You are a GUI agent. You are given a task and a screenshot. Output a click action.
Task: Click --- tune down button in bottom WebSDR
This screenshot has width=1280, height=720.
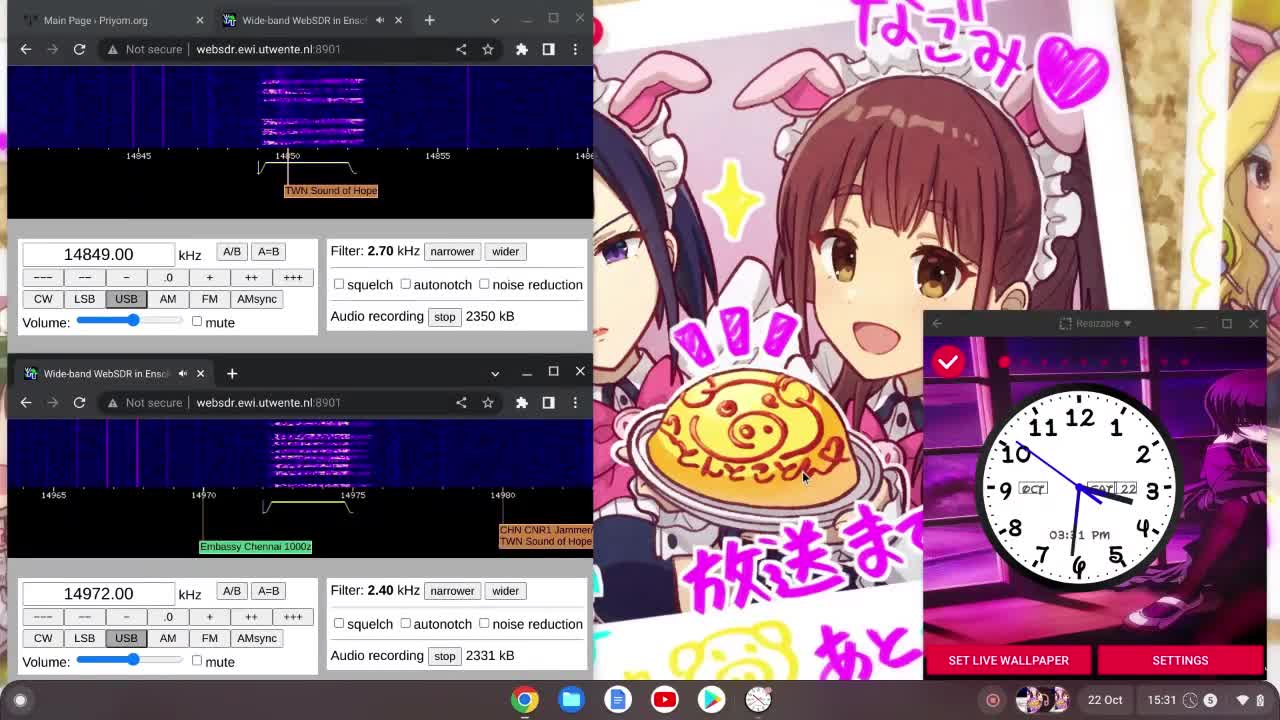click(x=43, y=617)
